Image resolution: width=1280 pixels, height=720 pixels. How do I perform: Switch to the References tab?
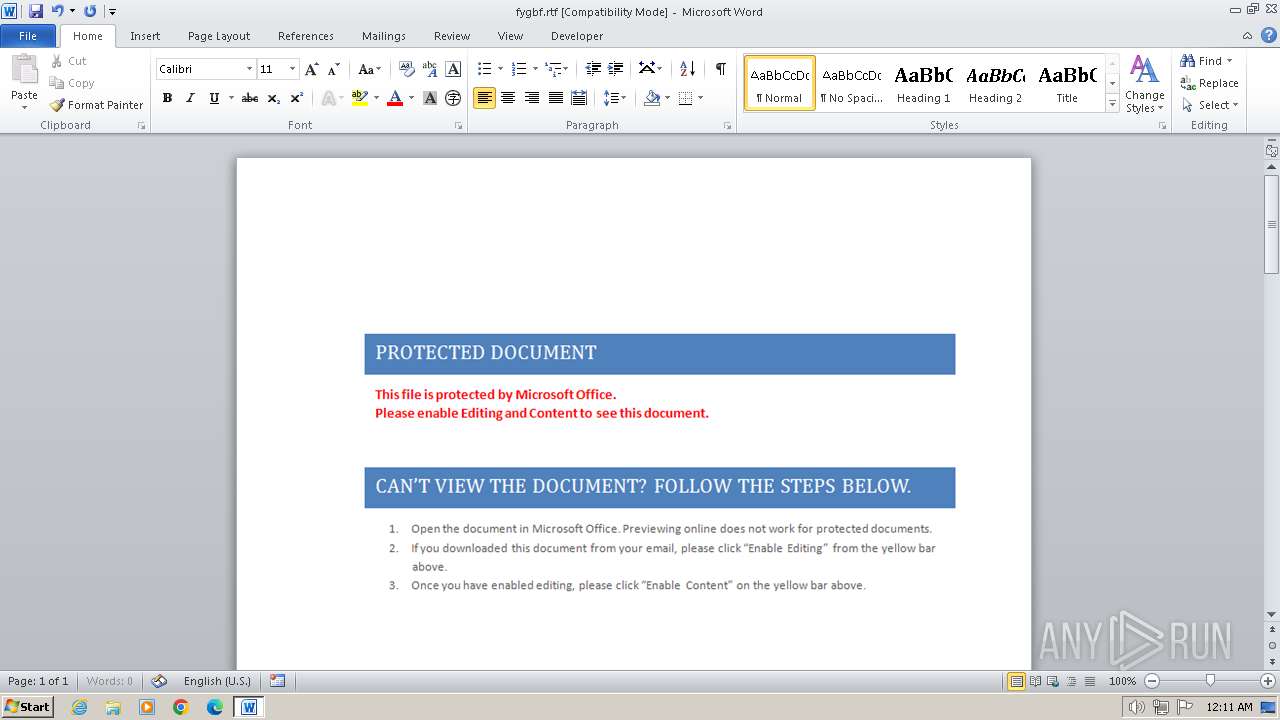click(306, 36)
